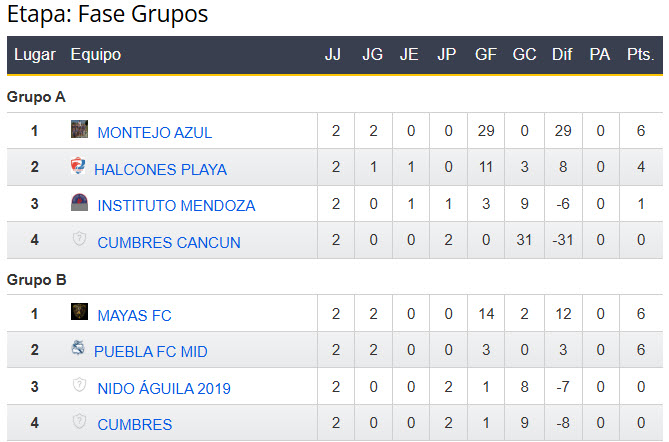This screenshot has width=669, height=442.
Task: Click the Lugar column header
Action: click(34, 55)
